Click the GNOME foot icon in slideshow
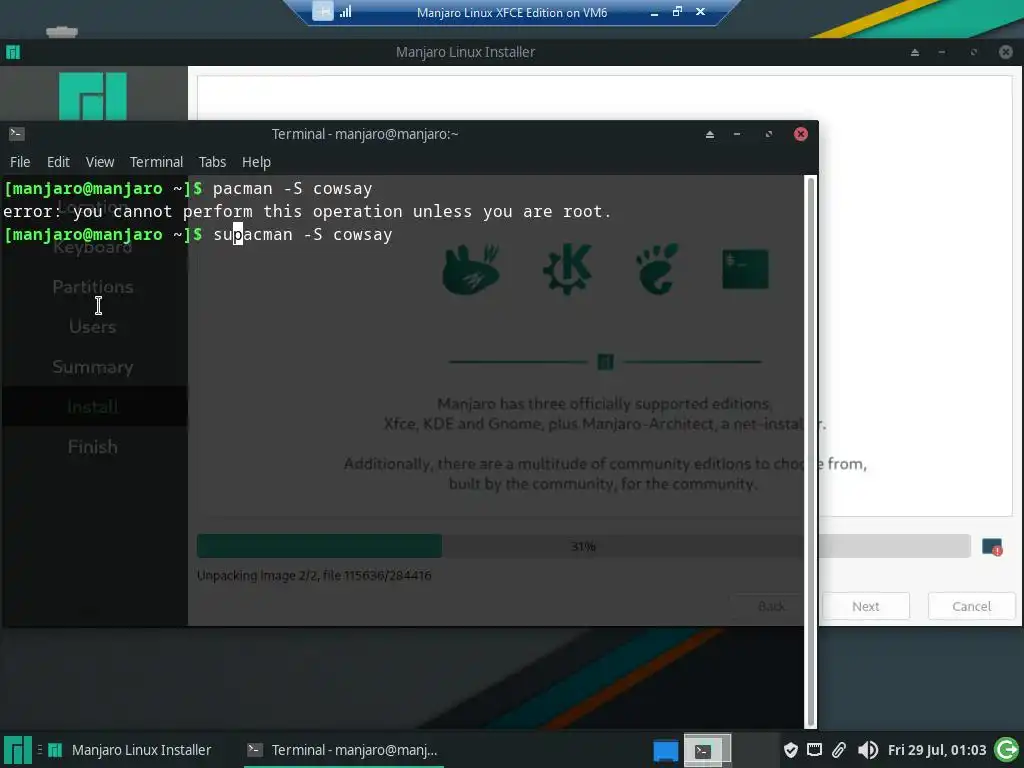The image size is (1024, 768). [658, 268]
